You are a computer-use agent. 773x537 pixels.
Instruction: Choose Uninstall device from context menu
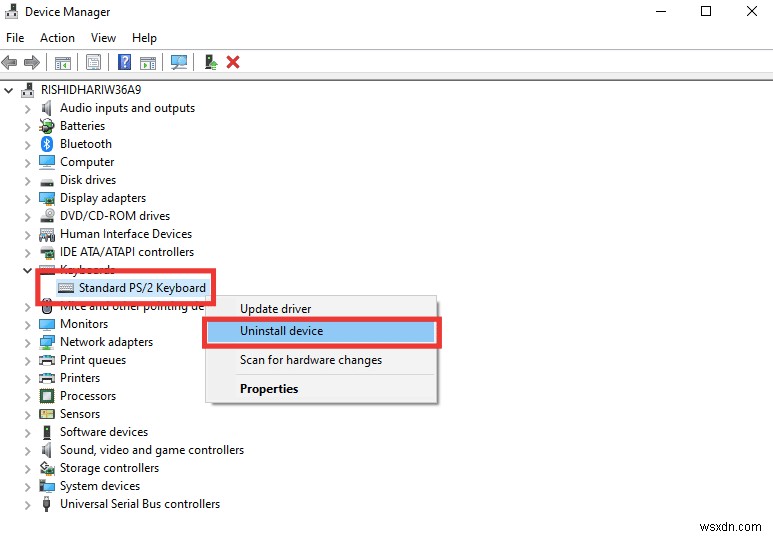pyautogui.click(x=321, y=331)
